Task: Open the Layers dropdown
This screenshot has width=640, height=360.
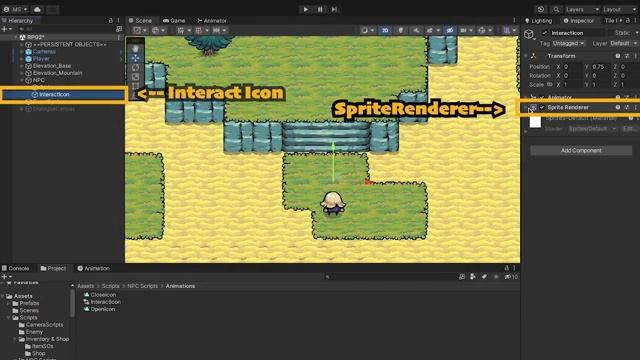Action: pos(582,9)
